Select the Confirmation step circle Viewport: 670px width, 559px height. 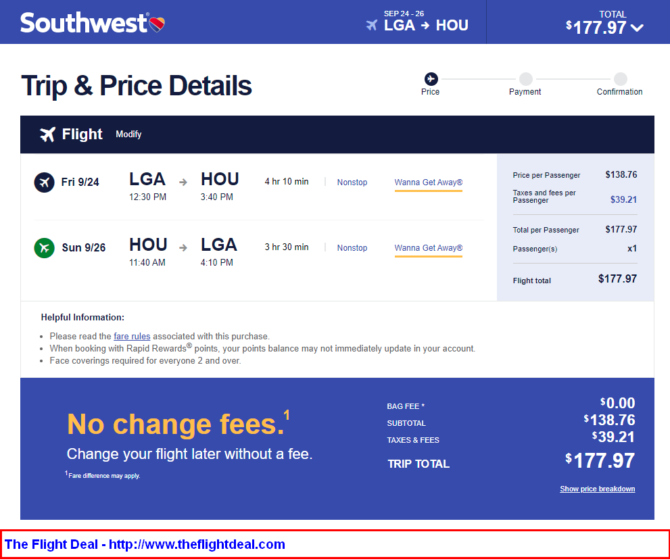pyautogui.click(x=620, y=79)
